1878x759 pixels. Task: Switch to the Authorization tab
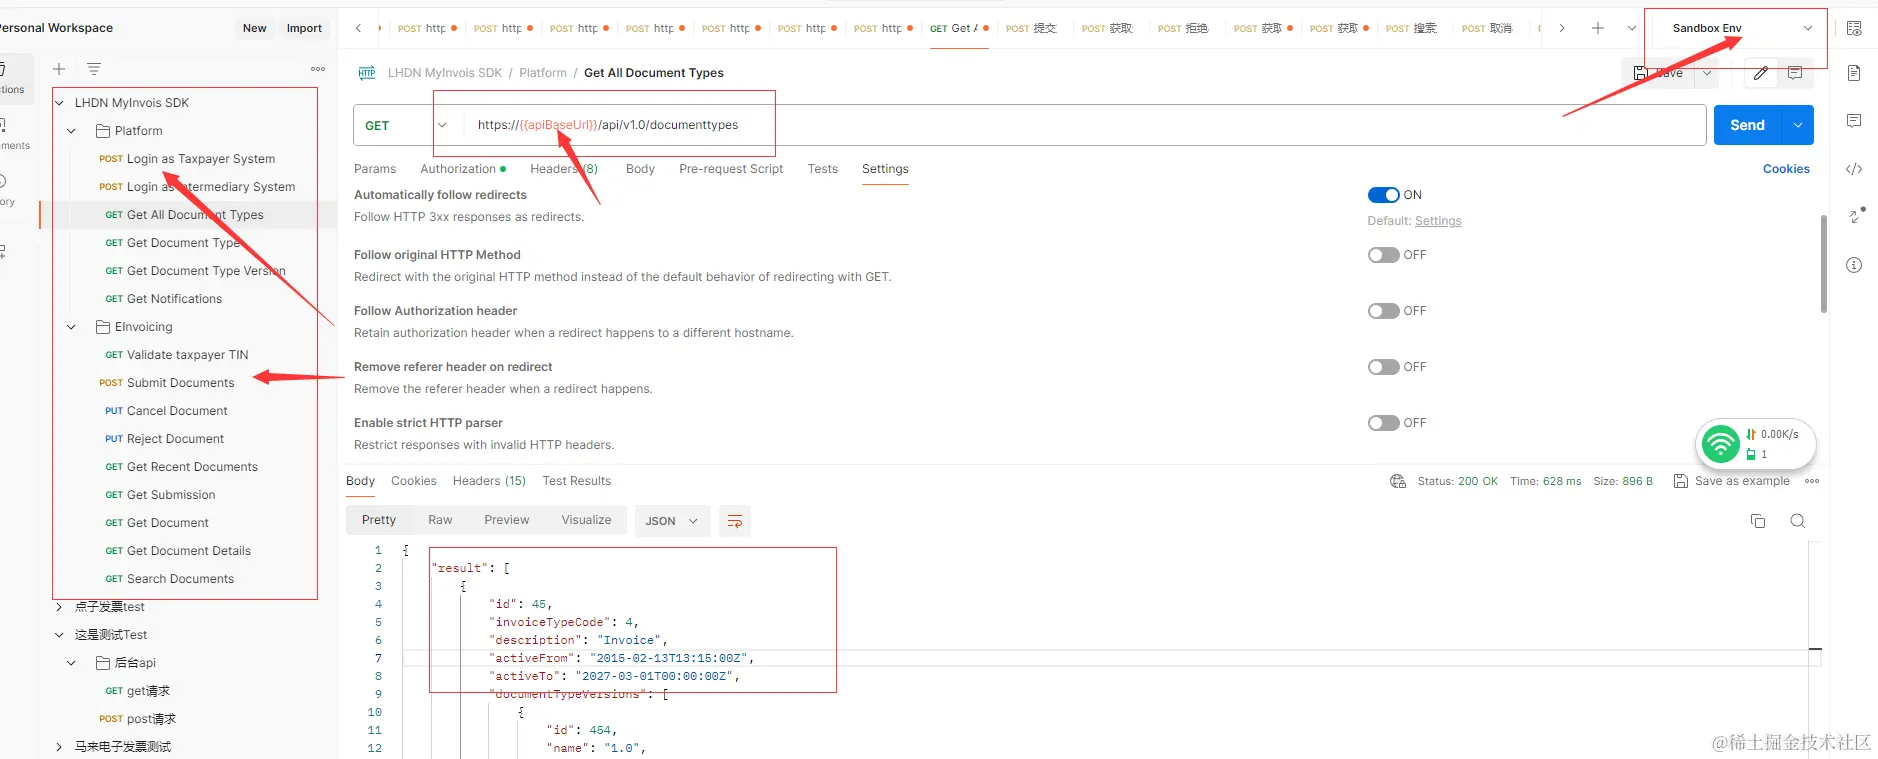tap(463, 169)
